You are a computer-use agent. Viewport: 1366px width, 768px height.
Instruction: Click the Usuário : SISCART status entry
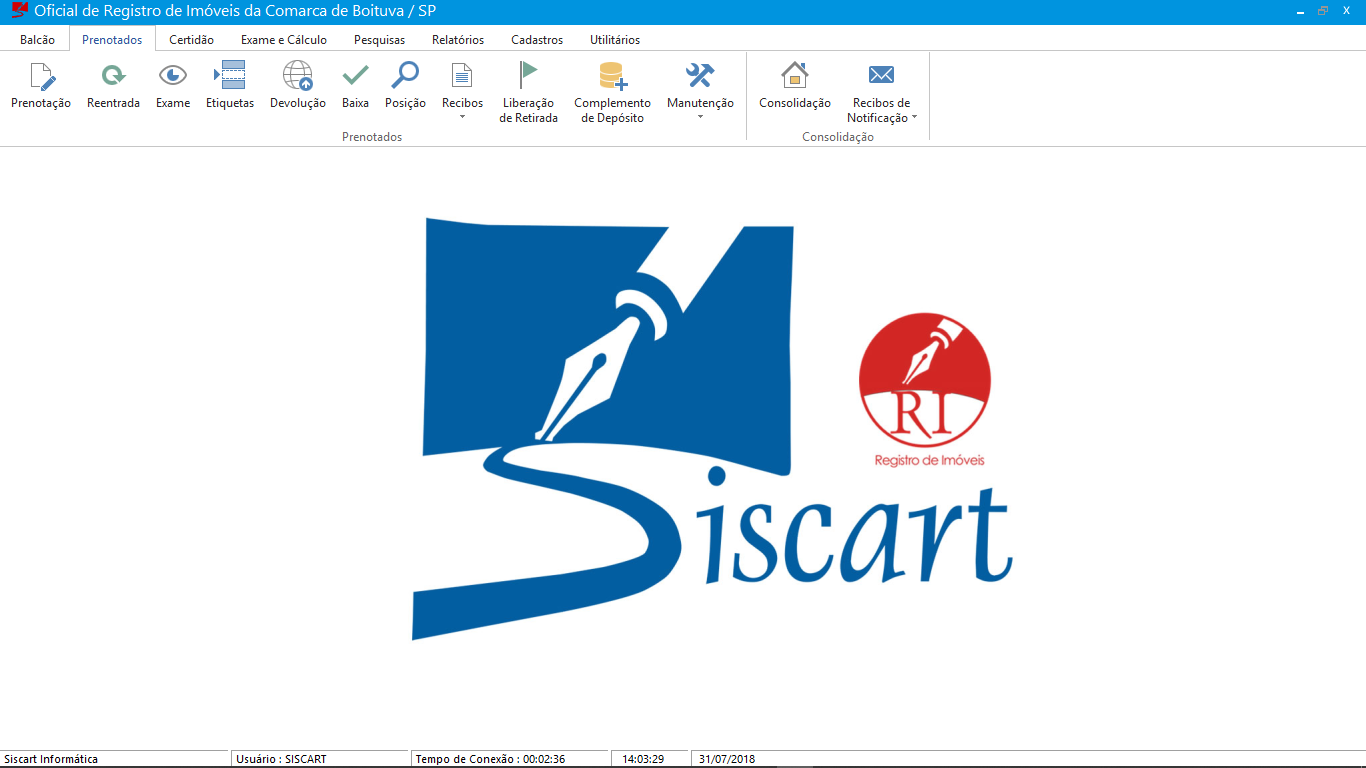[x=281, y=759]
